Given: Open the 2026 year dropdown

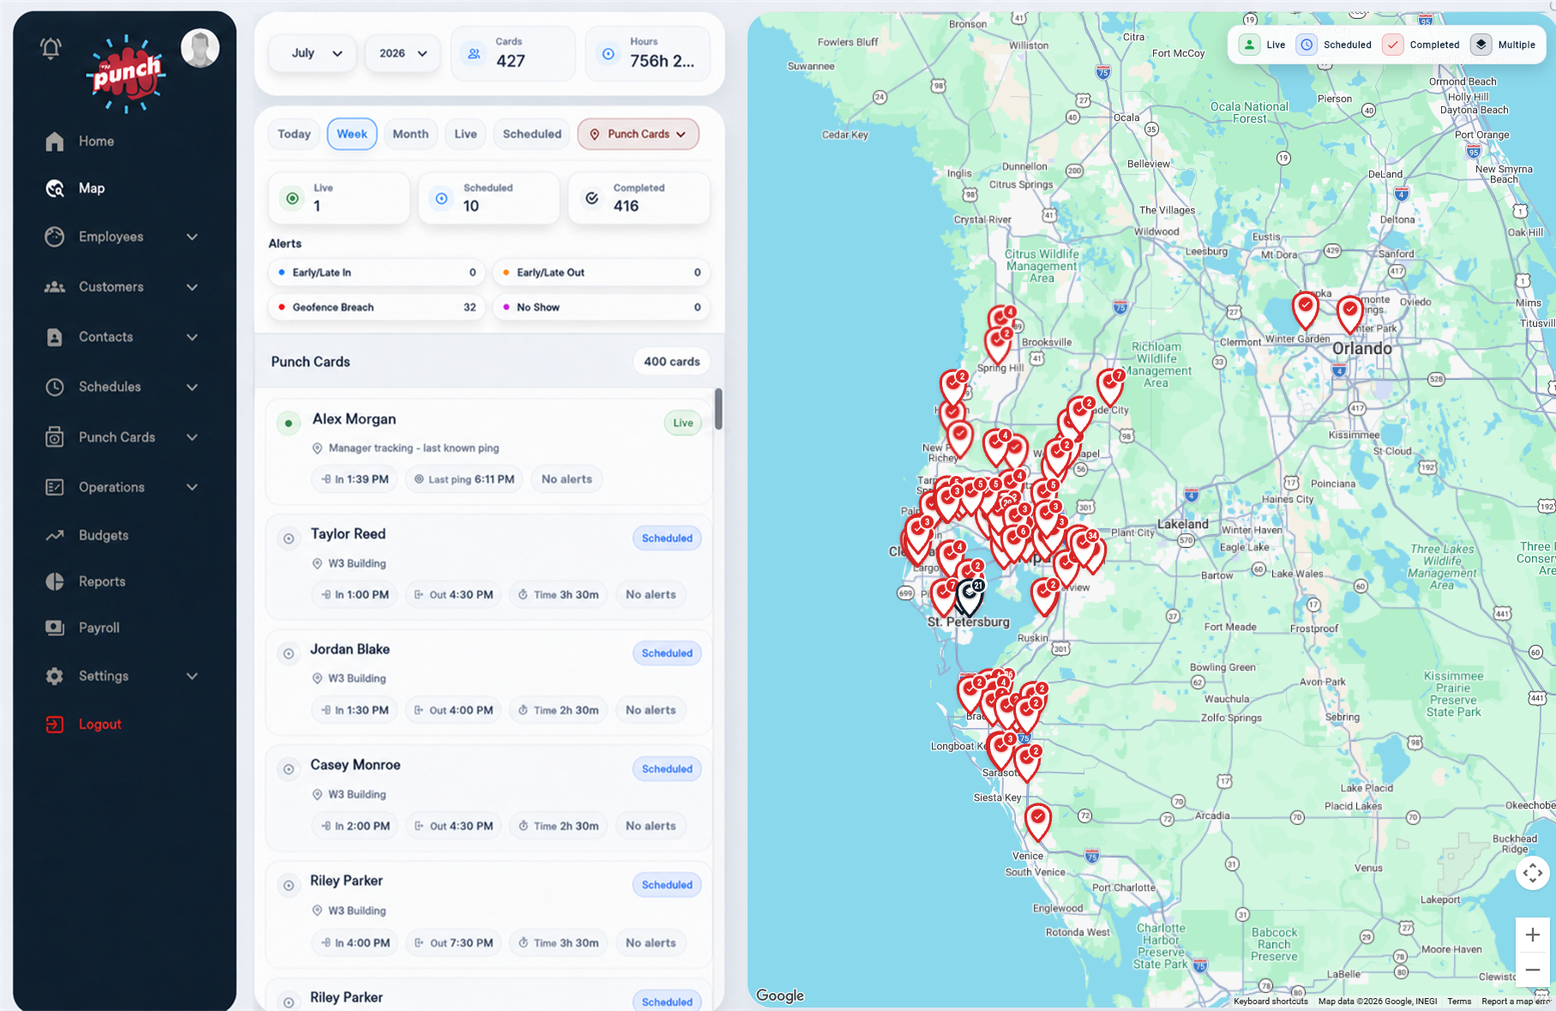Looking at the screenshot, I should point(403,53).
